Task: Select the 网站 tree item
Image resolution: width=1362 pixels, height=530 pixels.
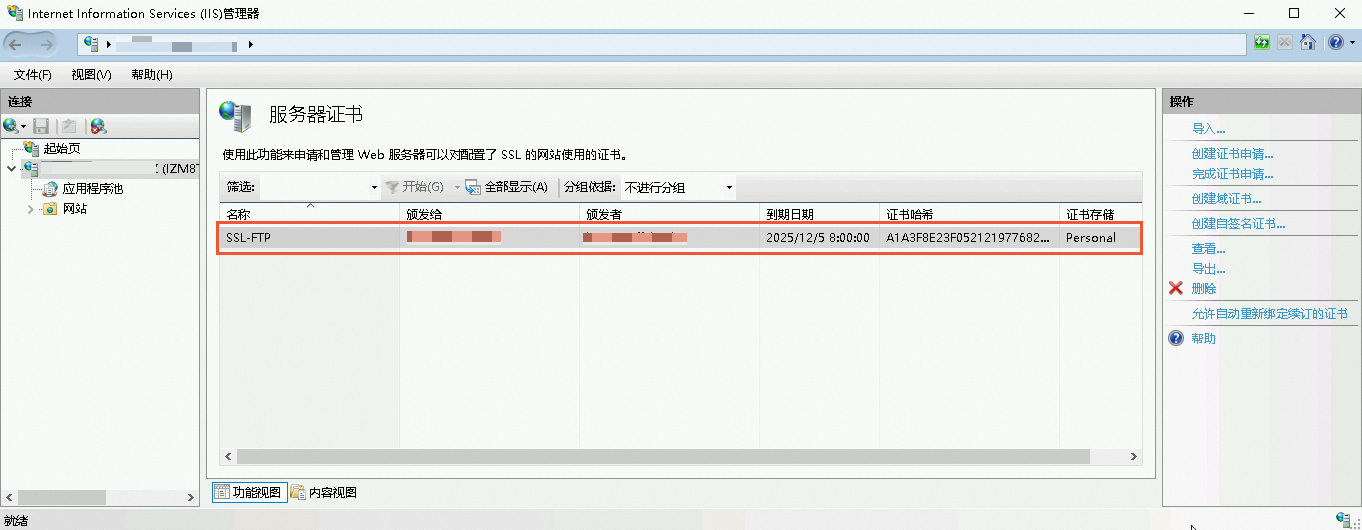Action: click(75, 209)
